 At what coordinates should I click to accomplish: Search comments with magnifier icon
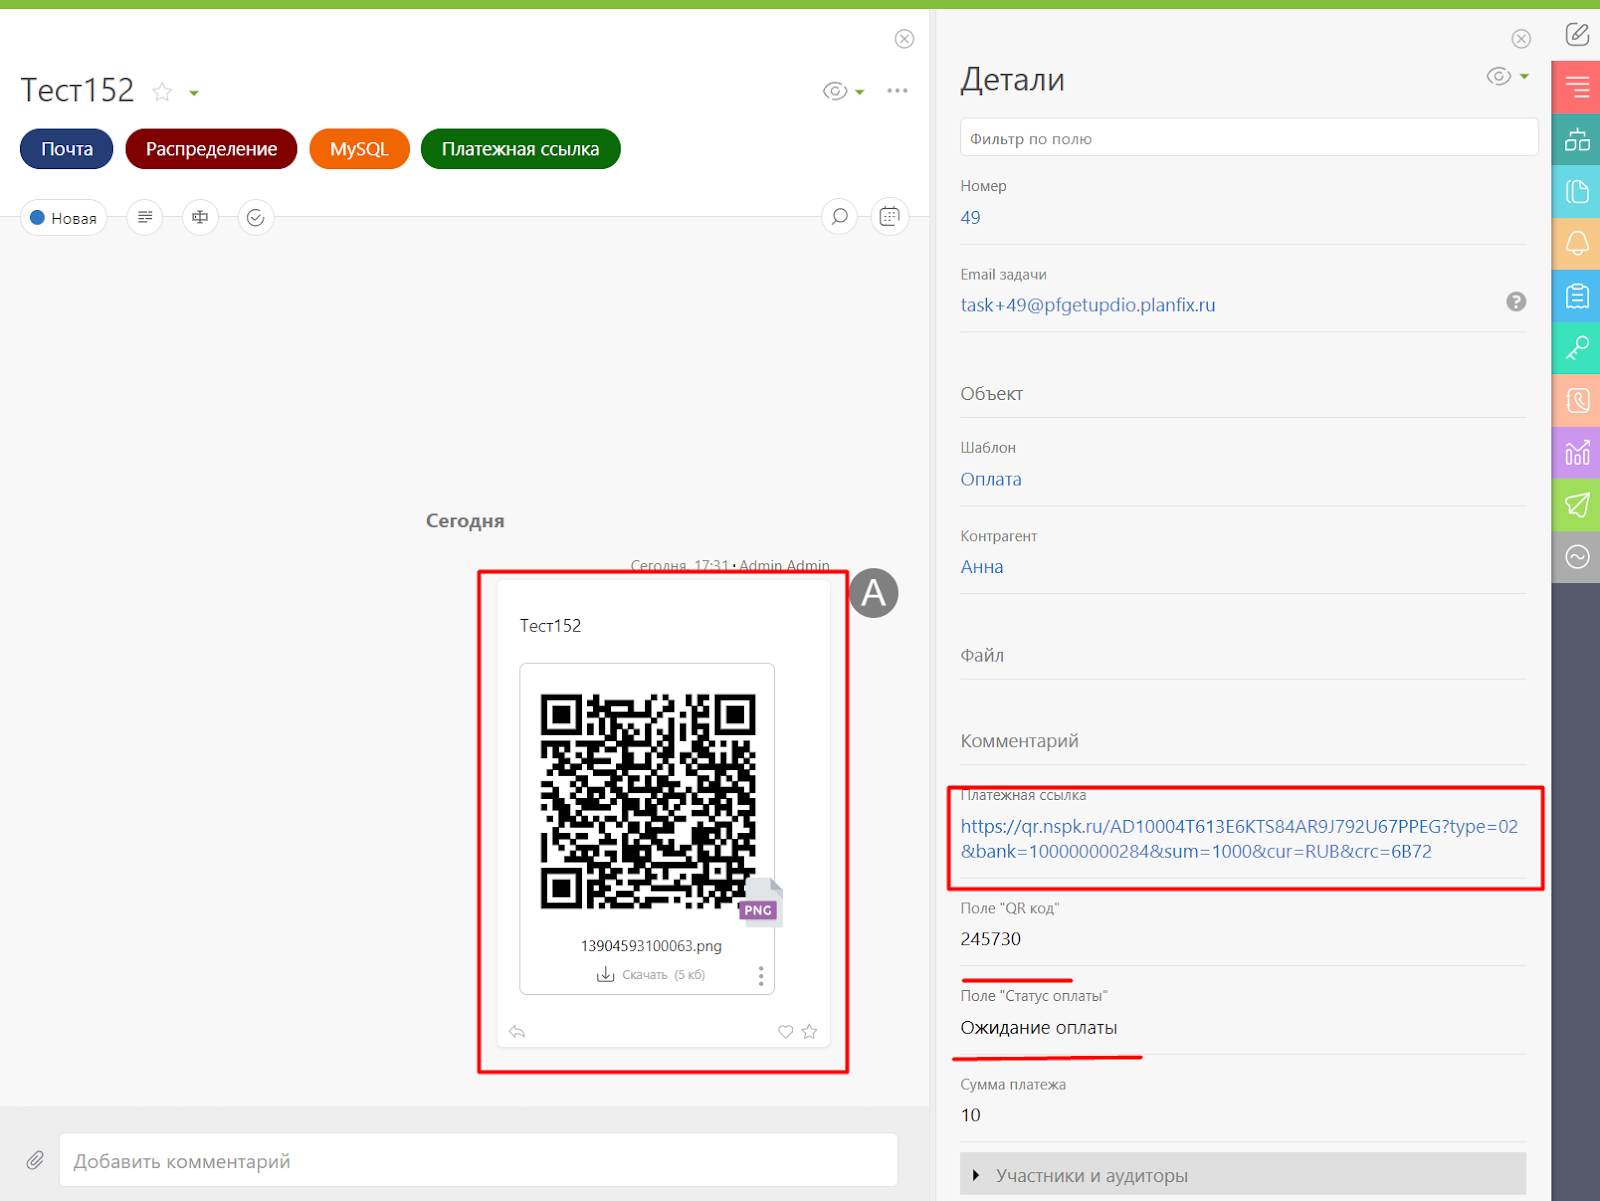pos(839,216)
